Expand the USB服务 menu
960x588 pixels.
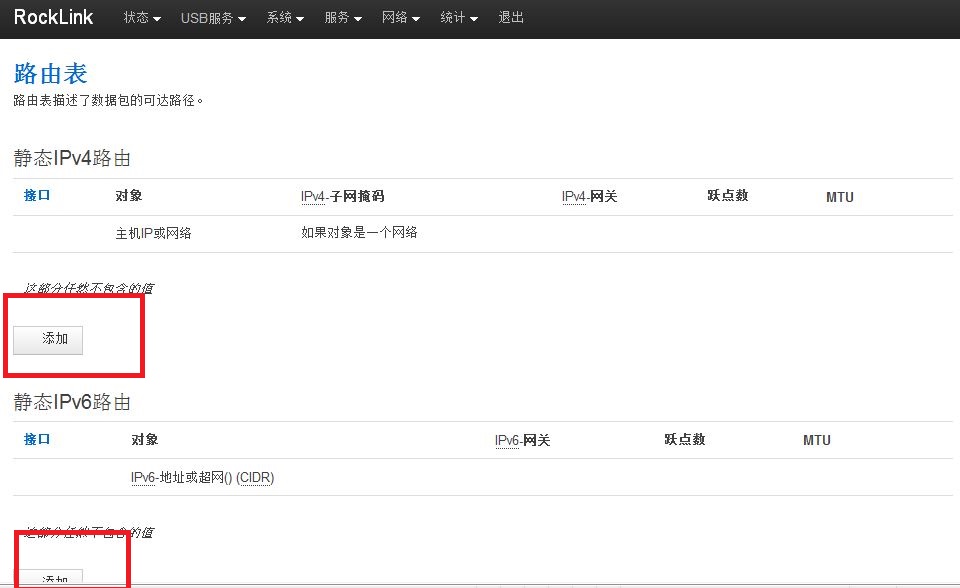(213, 18)
